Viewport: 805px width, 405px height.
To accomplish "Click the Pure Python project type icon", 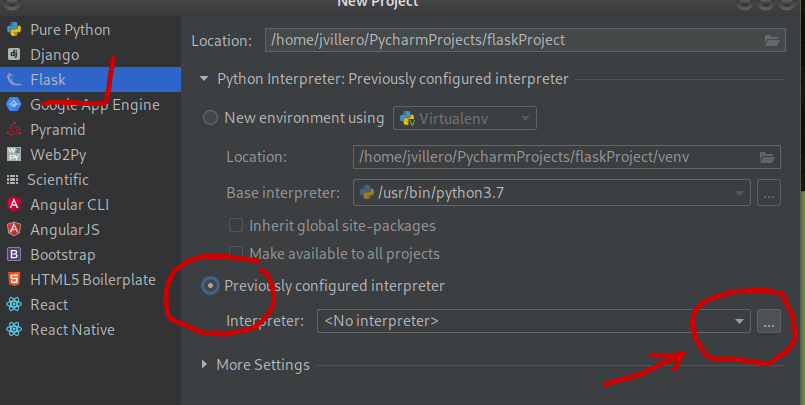I will point(14,30).
